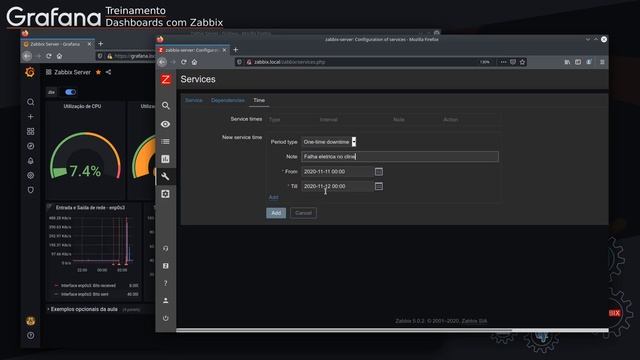Image resolution: width=640 pixels, height=360 pixels.
Task: Toggle the blue switch in the Grafana dashboard
Action: (70, 92)
